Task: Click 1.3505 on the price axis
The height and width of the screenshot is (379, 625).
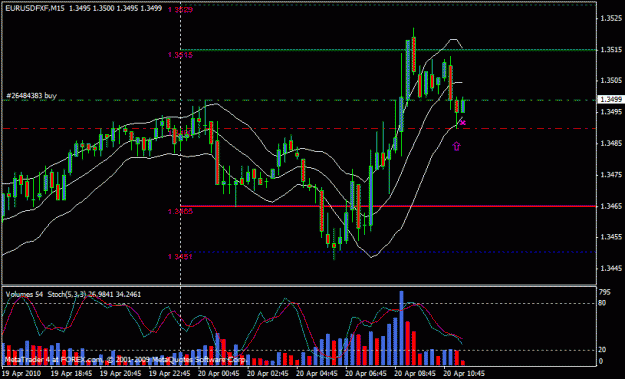Action: [611, 81]
